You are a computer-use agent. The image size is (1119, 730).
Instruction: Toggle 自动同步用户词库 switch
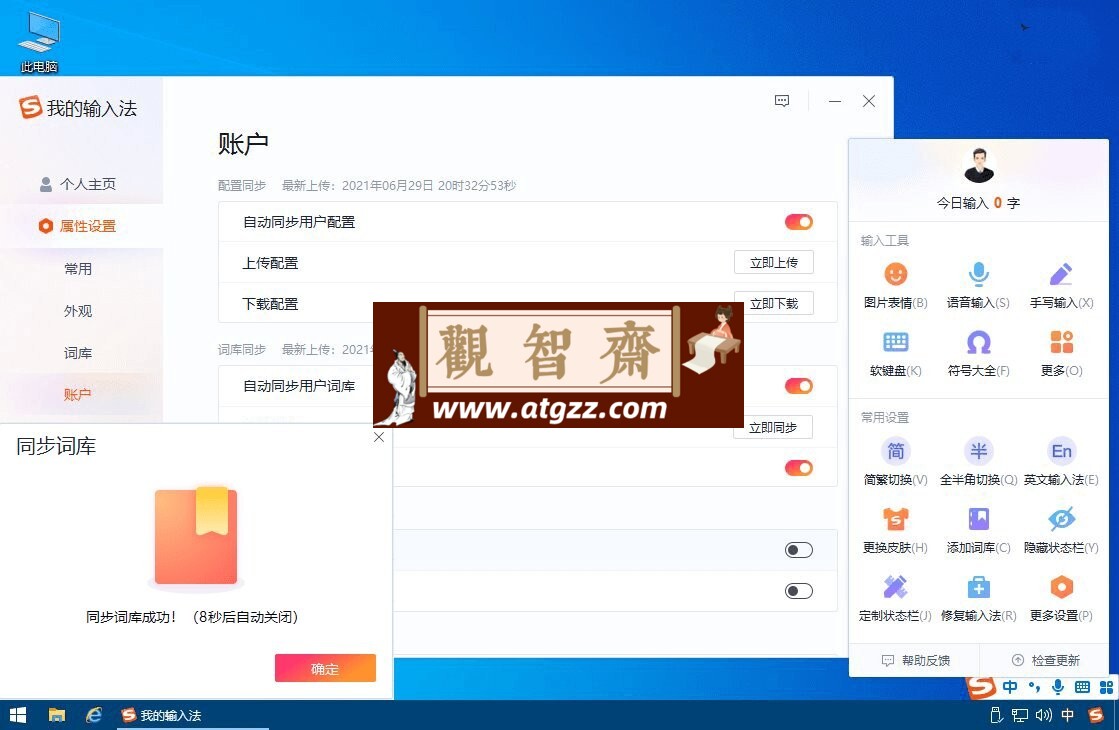point(799,386)
